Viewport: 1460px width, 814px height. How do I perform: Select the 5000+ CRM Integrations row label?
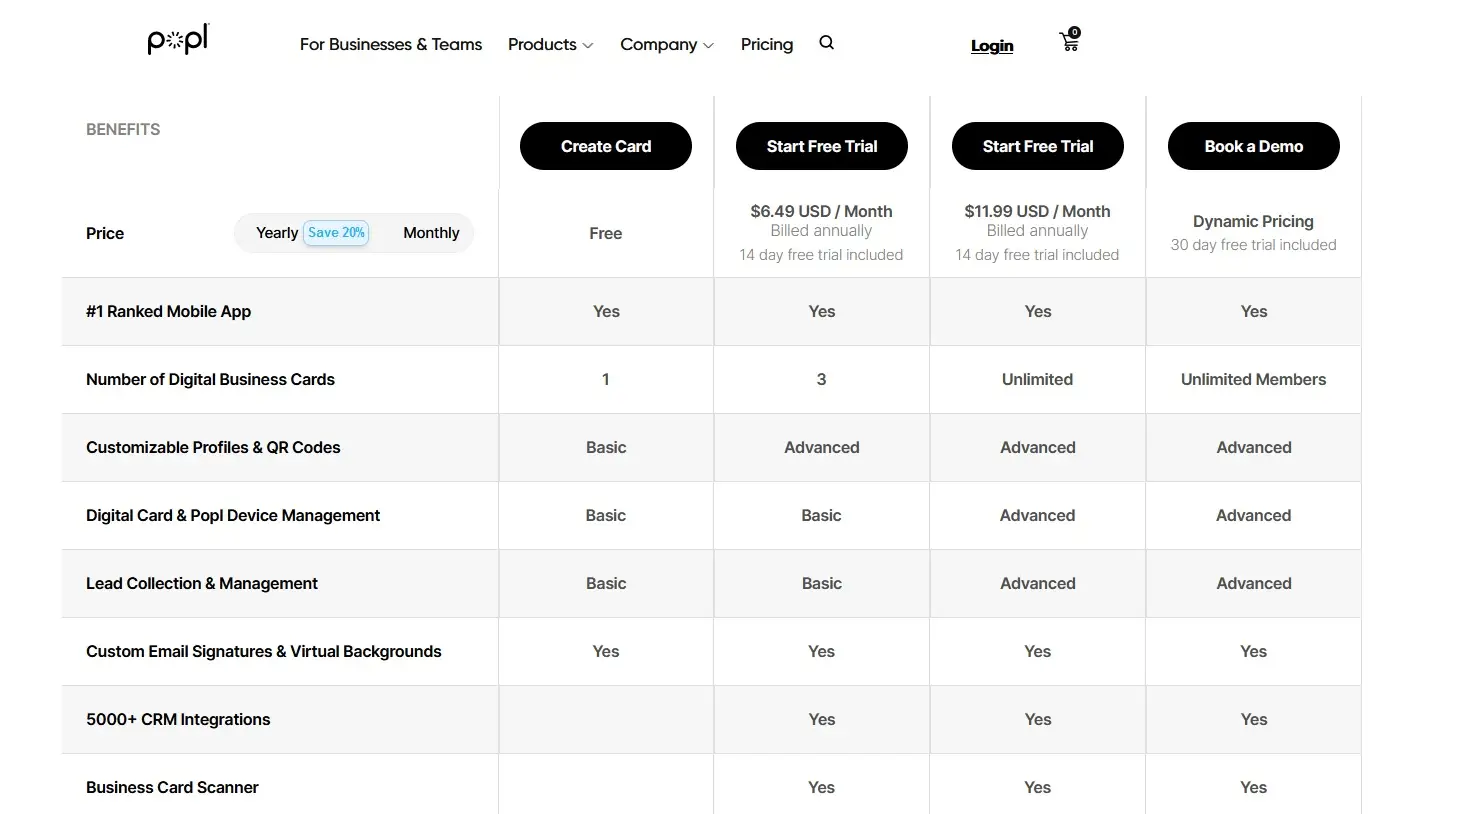click(x=178, y=719)
